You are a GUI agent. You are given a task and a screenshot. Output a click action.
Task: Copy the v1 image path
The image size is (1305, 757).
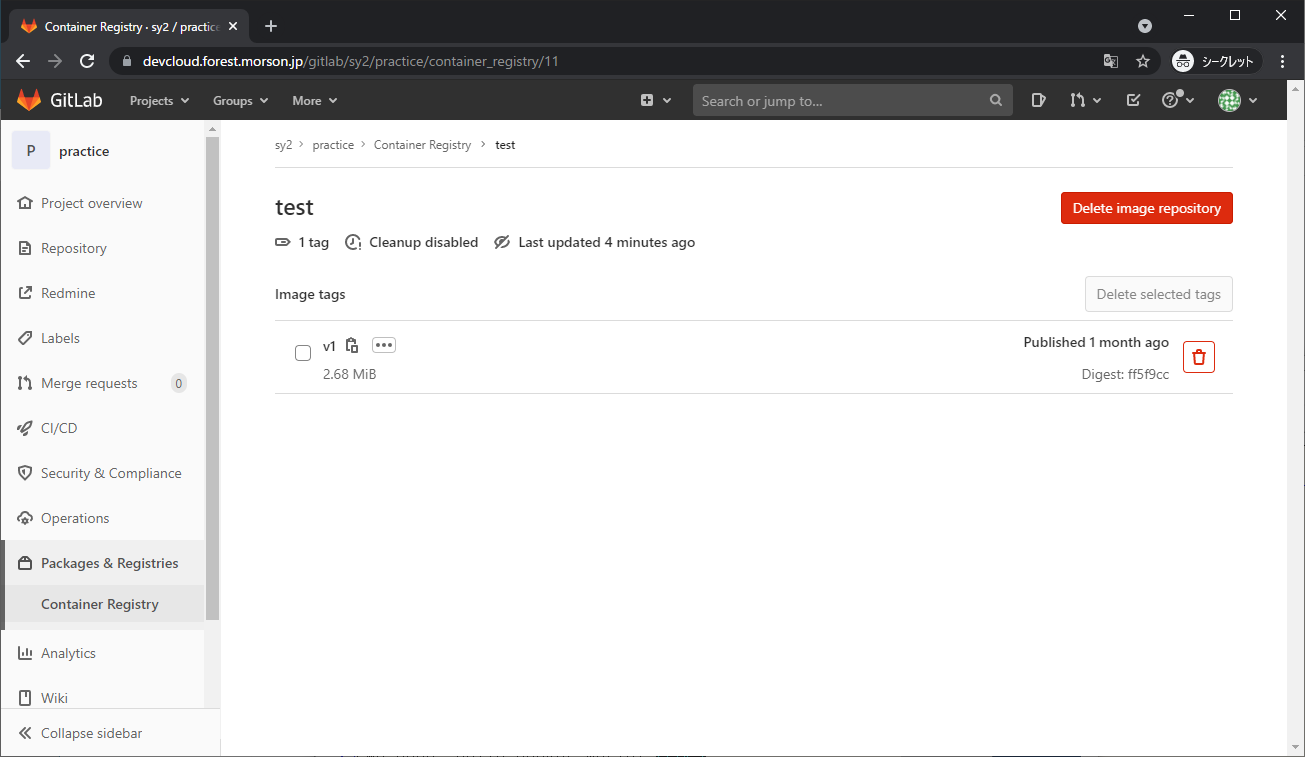click(352, 346)
